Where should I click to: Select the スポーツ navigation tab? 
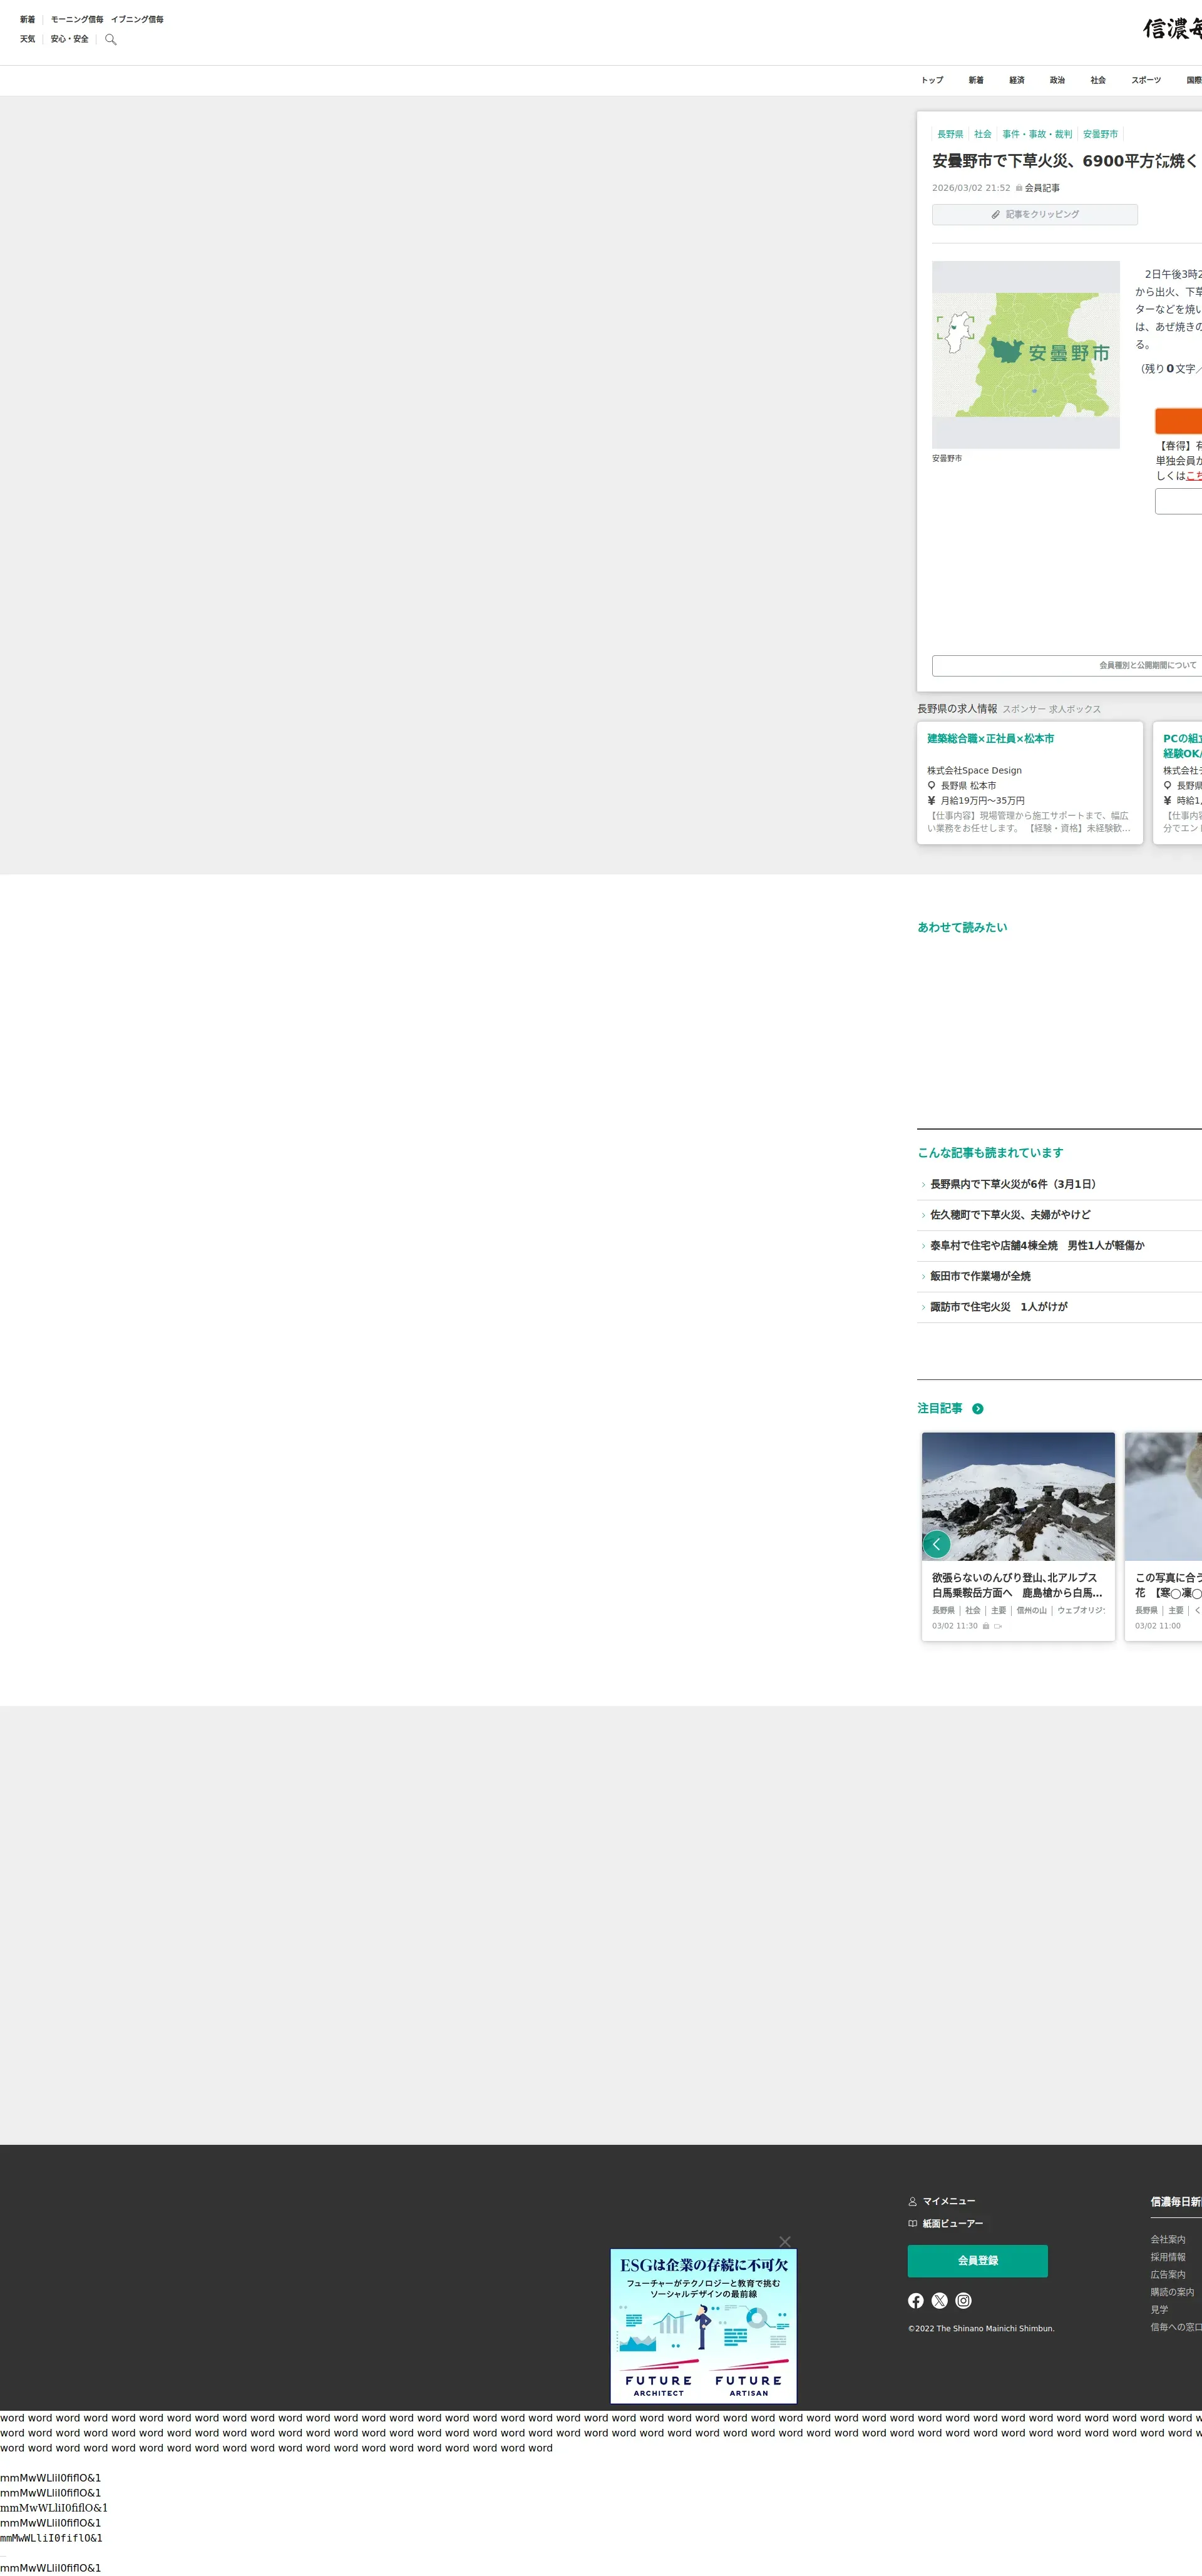(1145, 80)
